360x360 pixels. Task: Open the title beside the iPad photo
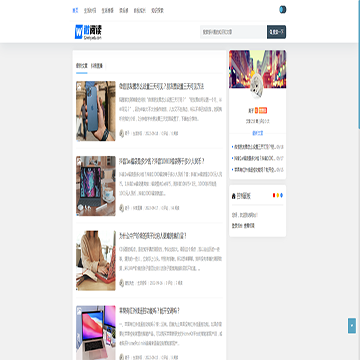coord(162,161)
